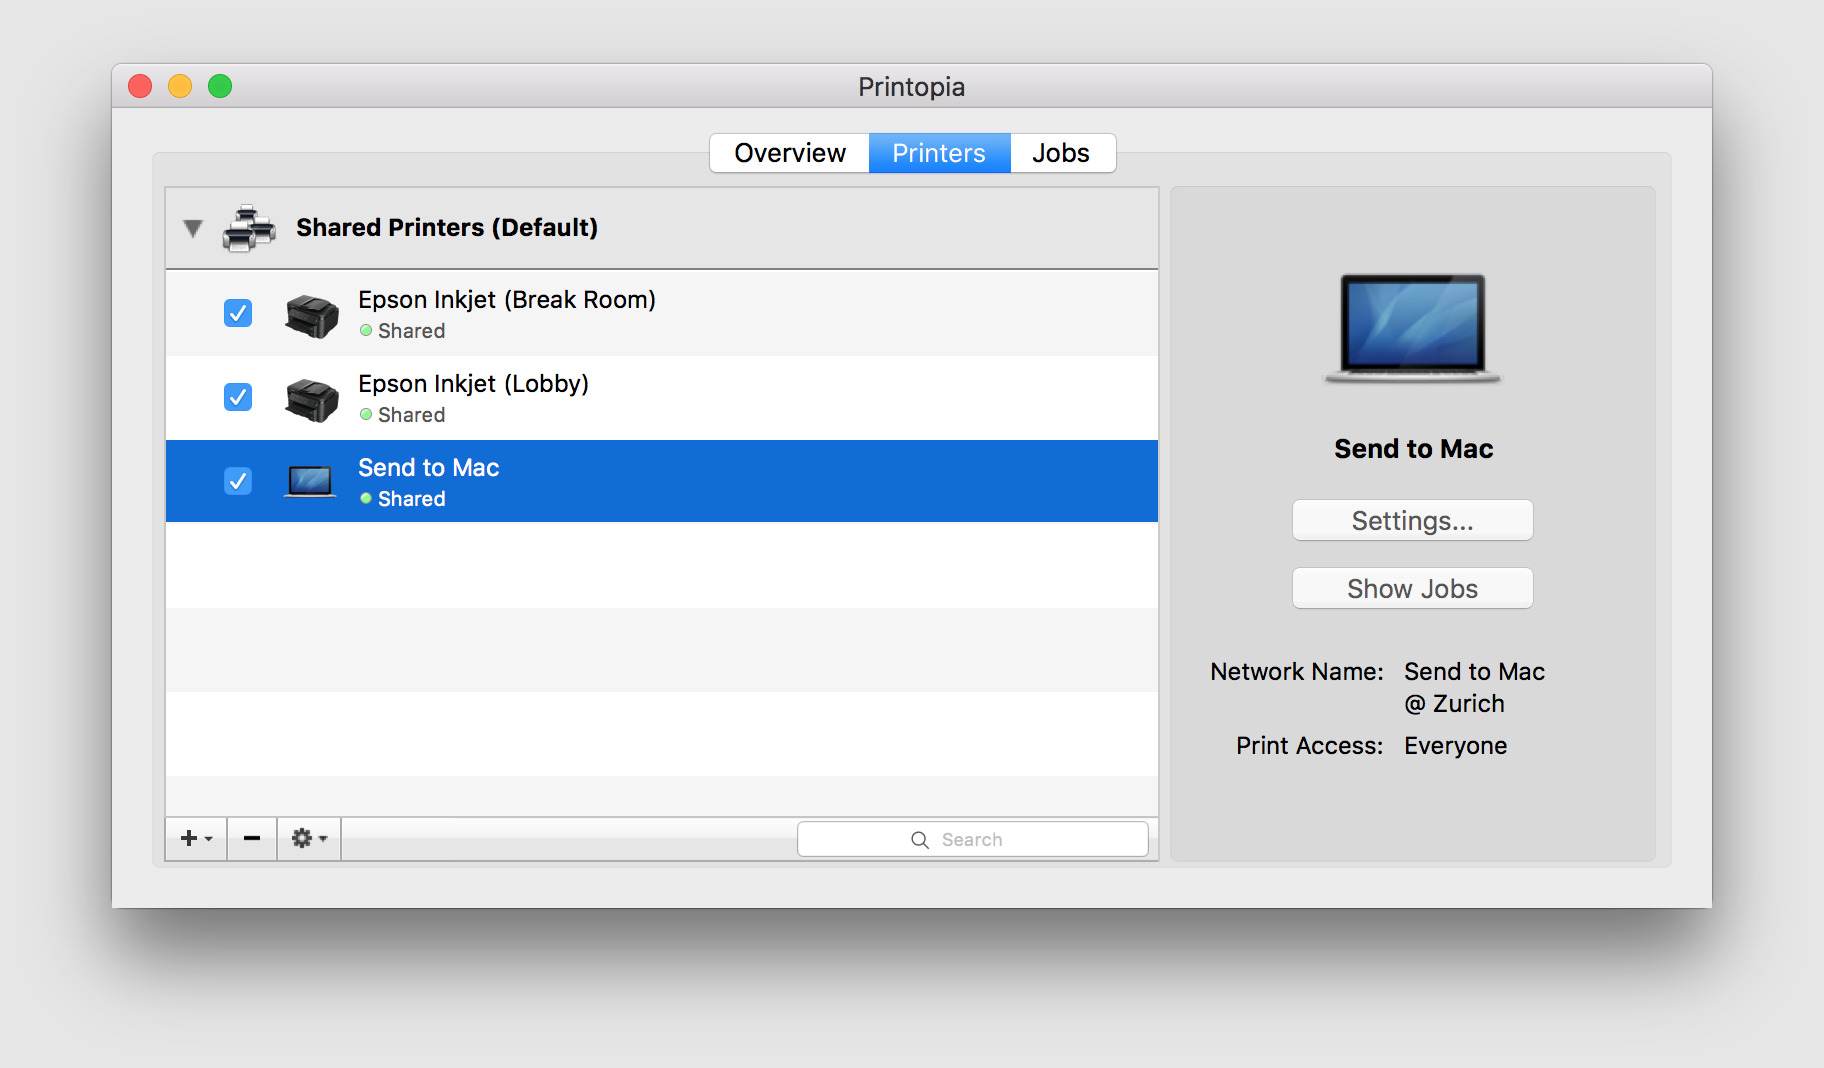Collapse the Shared Printers (Default) group

(x=193, y=228)
